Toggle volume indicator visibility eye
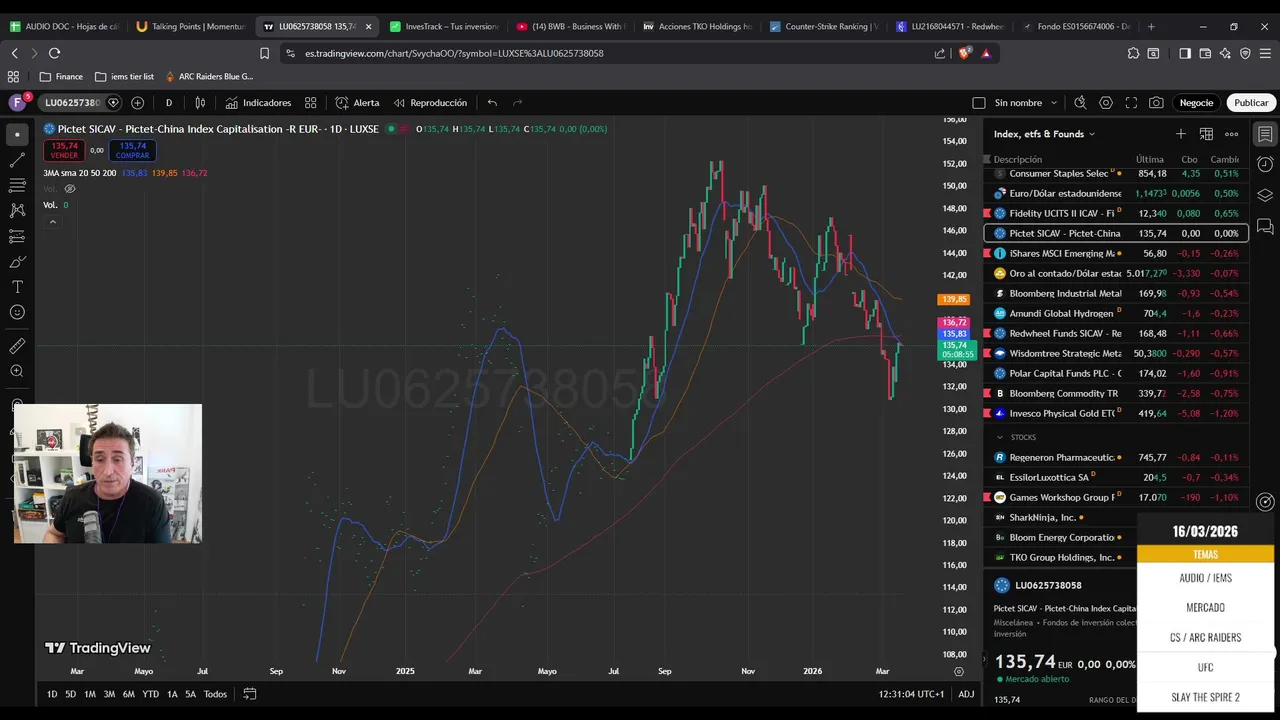The height and width of the screenshot is (720, 1280). click(x=70, y=189)
